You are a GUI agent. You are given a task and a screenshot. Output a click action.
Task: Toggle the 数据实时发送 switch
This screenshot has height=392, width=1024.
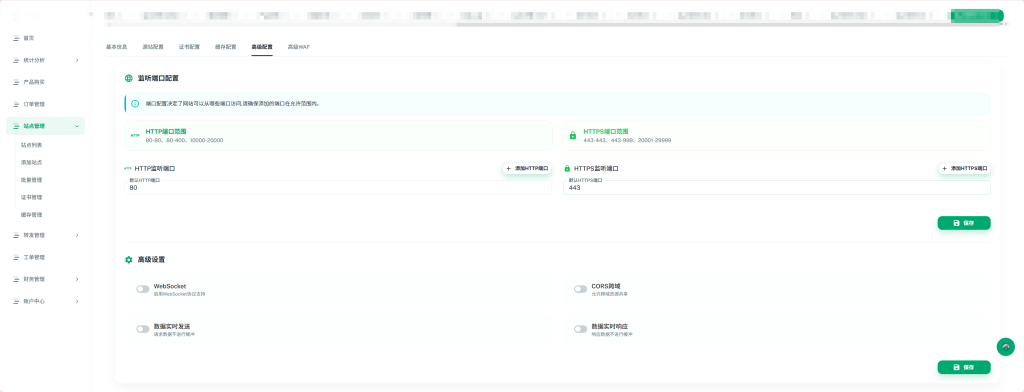pyautogui.click(x=142, y=329)
